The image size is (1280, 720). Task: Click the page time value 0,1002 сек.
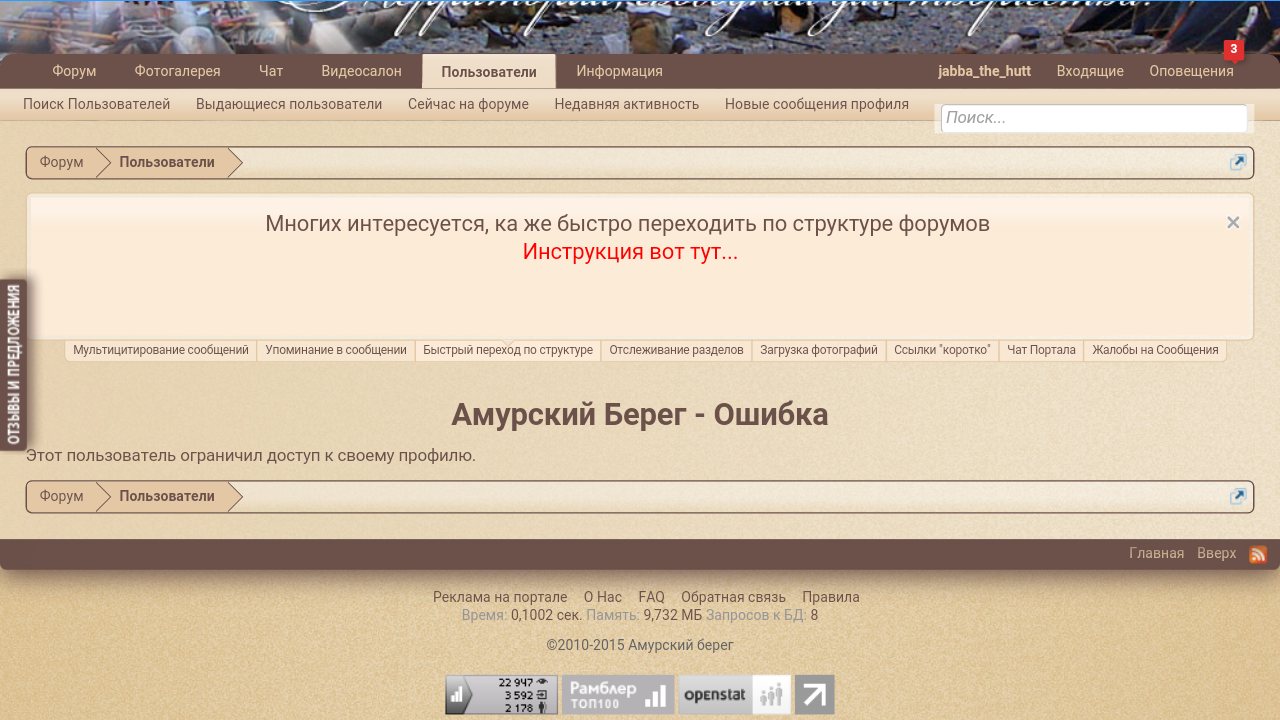pyautogui.click(x=546, y=615)
